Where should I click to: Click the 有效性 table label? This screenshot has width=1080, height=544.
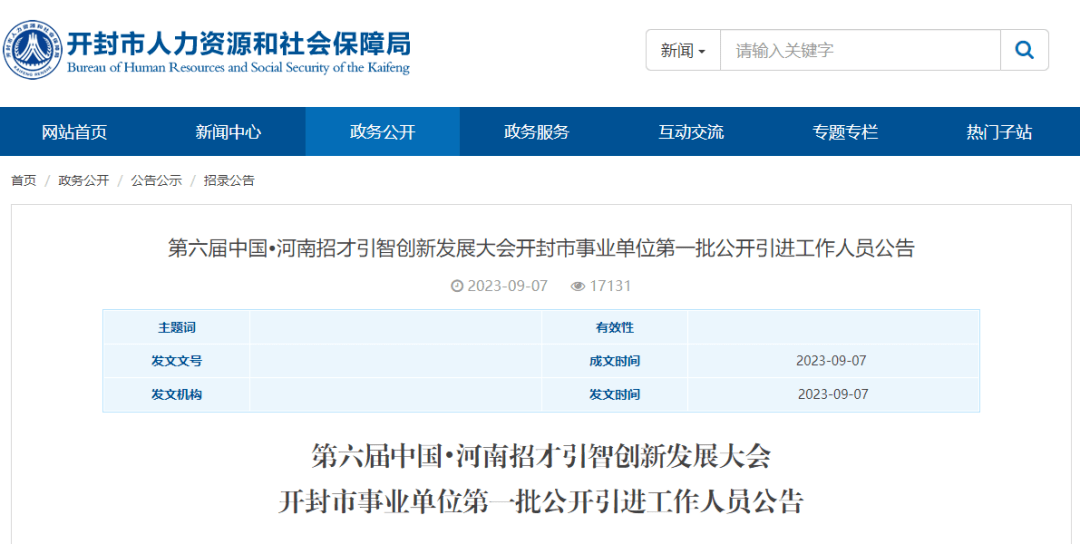pos(615,328)
